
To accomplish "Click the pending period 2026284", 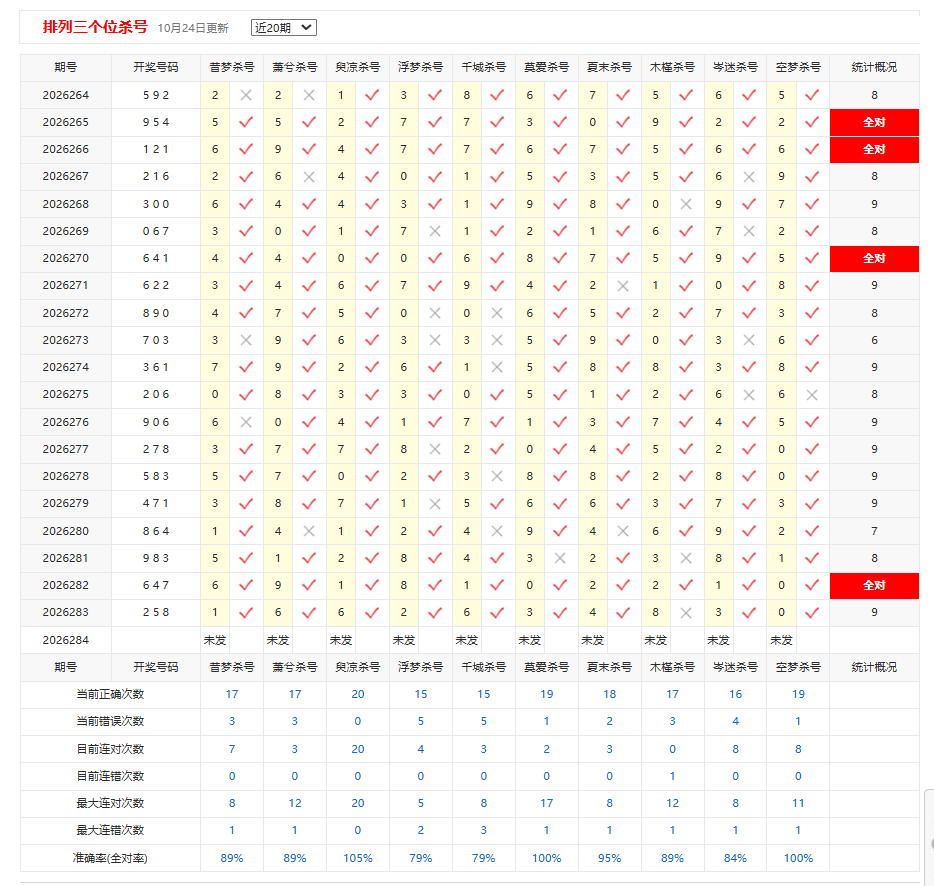I will pyautogui.click(x=66, y=640).
